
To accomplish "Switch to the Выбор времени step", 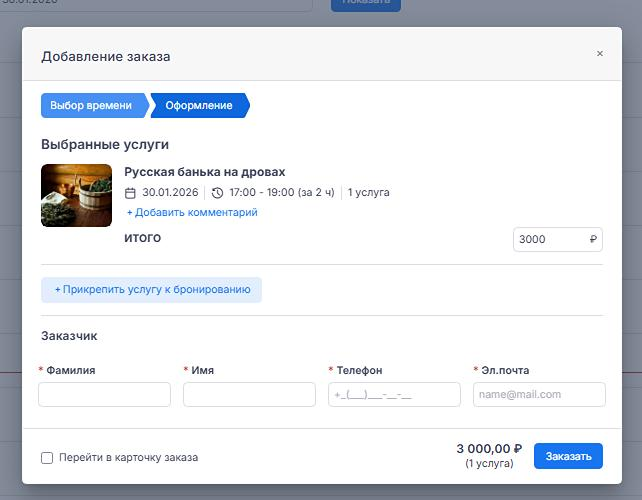I will [x=91, y=105].
